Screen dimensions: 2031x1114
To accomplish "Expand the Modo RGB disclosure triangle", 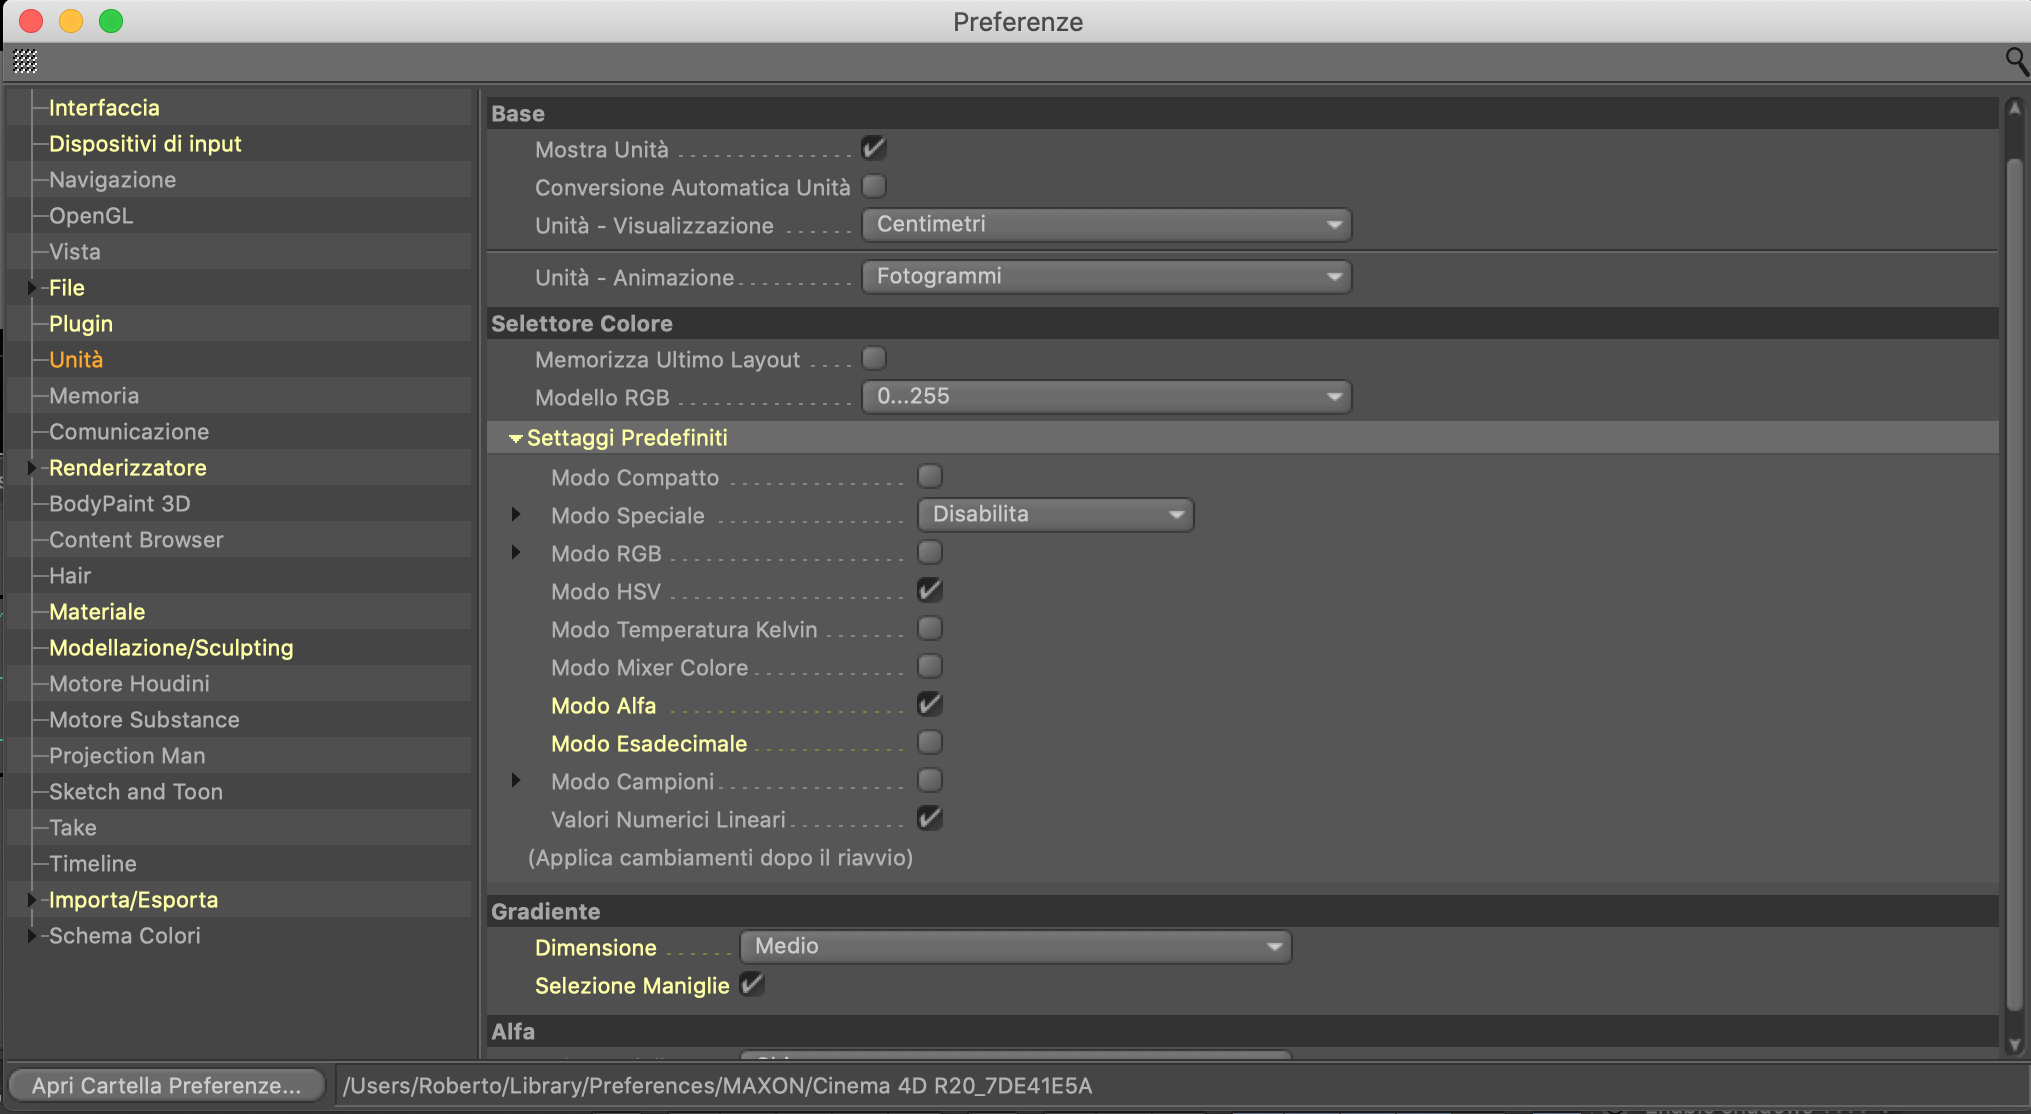I will (516, 553).
